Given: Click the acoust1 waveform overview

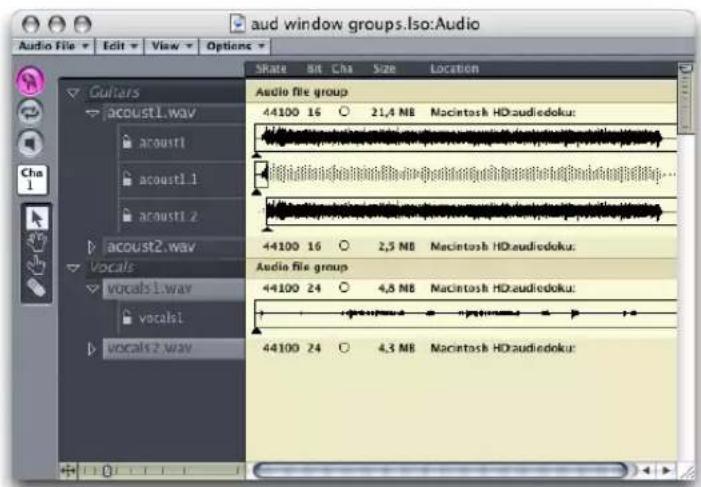Looking at the screenshot, I should pos(465,138).
